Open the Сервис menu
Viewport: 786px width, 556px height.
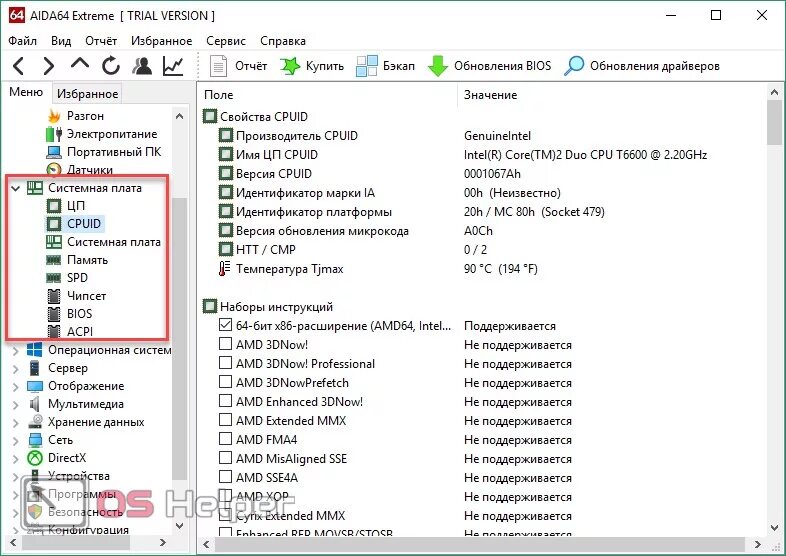click(x=226, y=41)
